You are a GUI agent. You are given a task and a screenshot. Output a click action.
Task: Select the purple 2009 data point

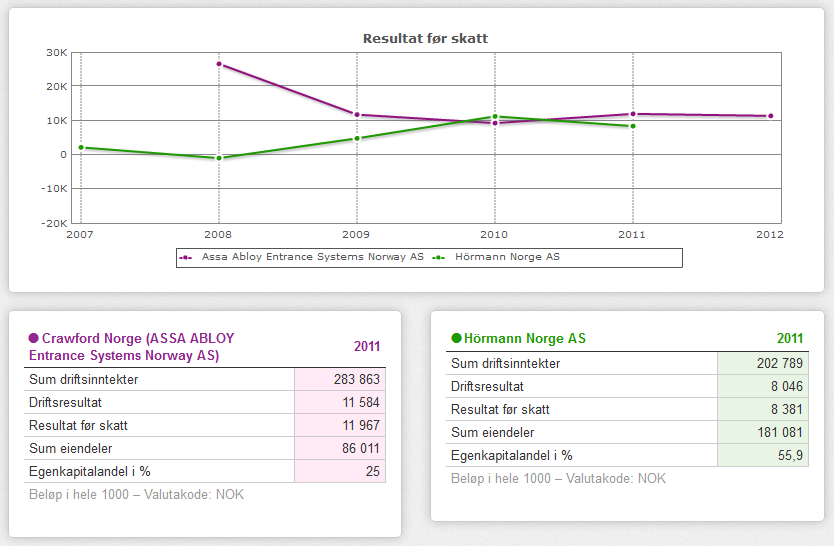tap(357, 115)
